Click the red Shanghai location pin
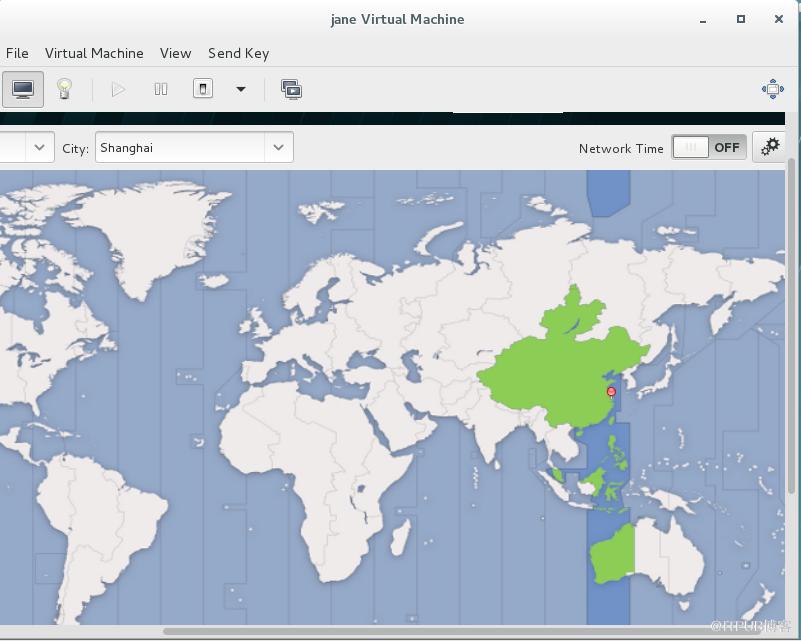Screen dimensions: 801x641 [x=611, y=392]
